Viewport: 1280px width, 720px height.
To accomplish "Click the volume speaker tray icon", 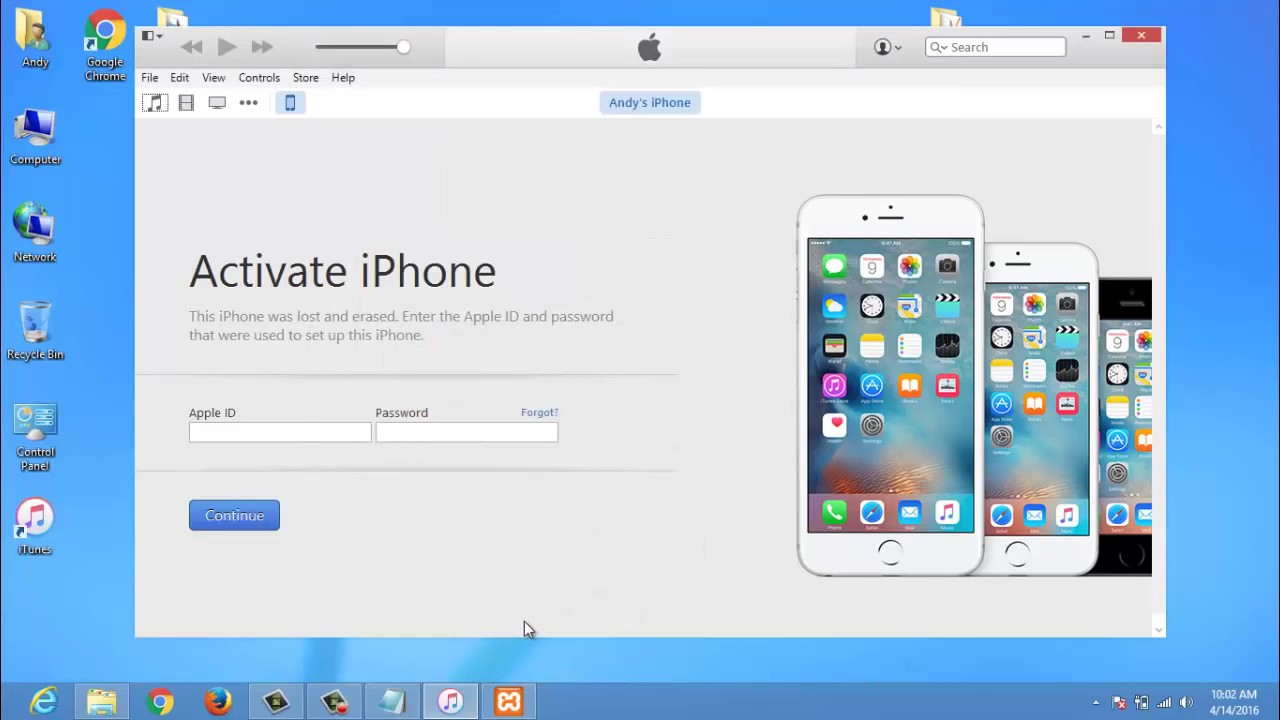I will pyautogui.click(x=1187, y=703).
